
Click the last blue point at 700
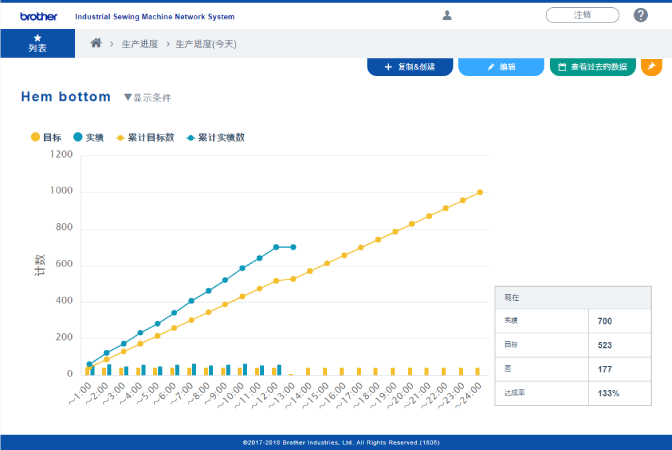point(292,247)
